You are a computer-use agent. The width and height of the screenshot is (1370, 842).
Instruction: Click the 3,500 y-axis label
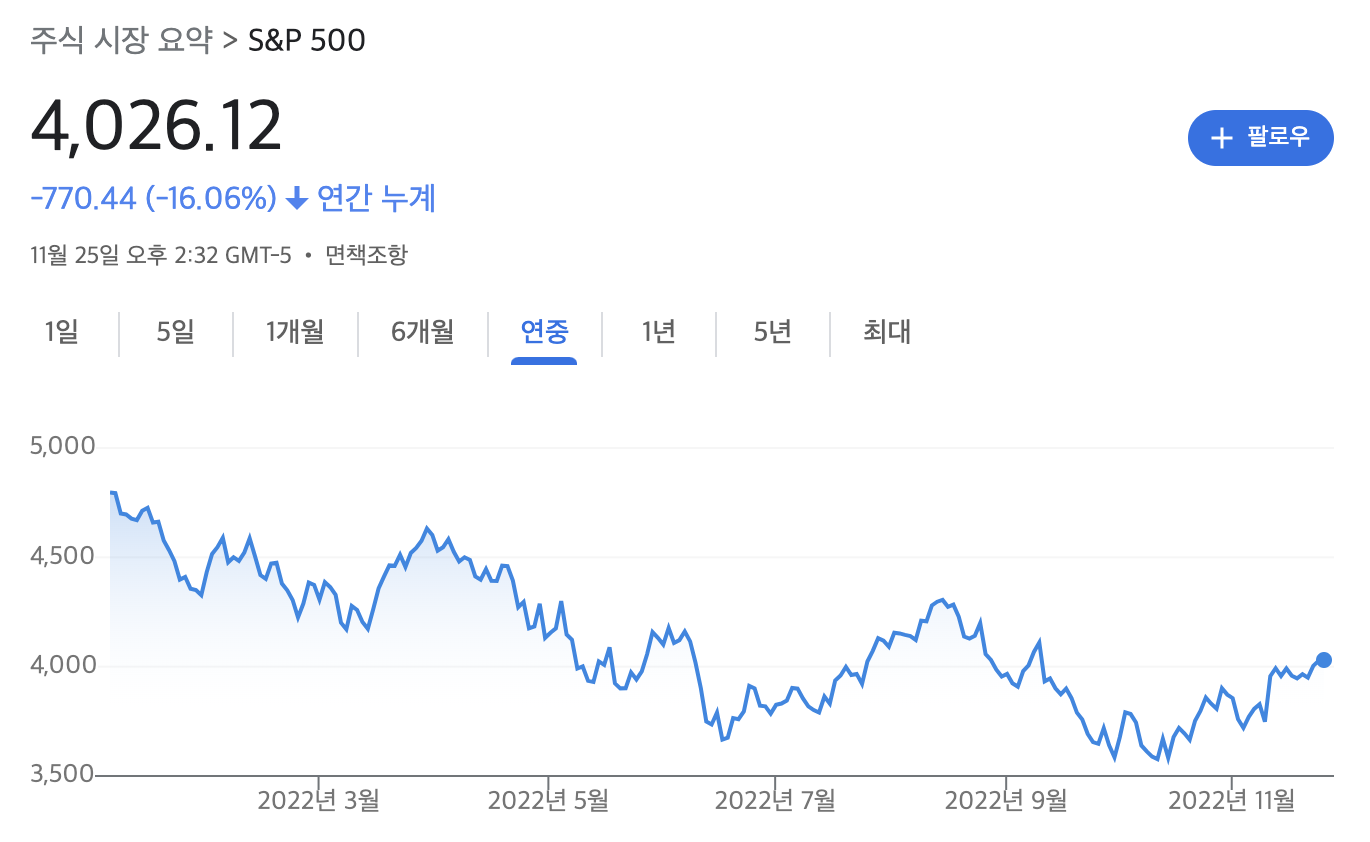pyautogui.click(x=62, y=775)
